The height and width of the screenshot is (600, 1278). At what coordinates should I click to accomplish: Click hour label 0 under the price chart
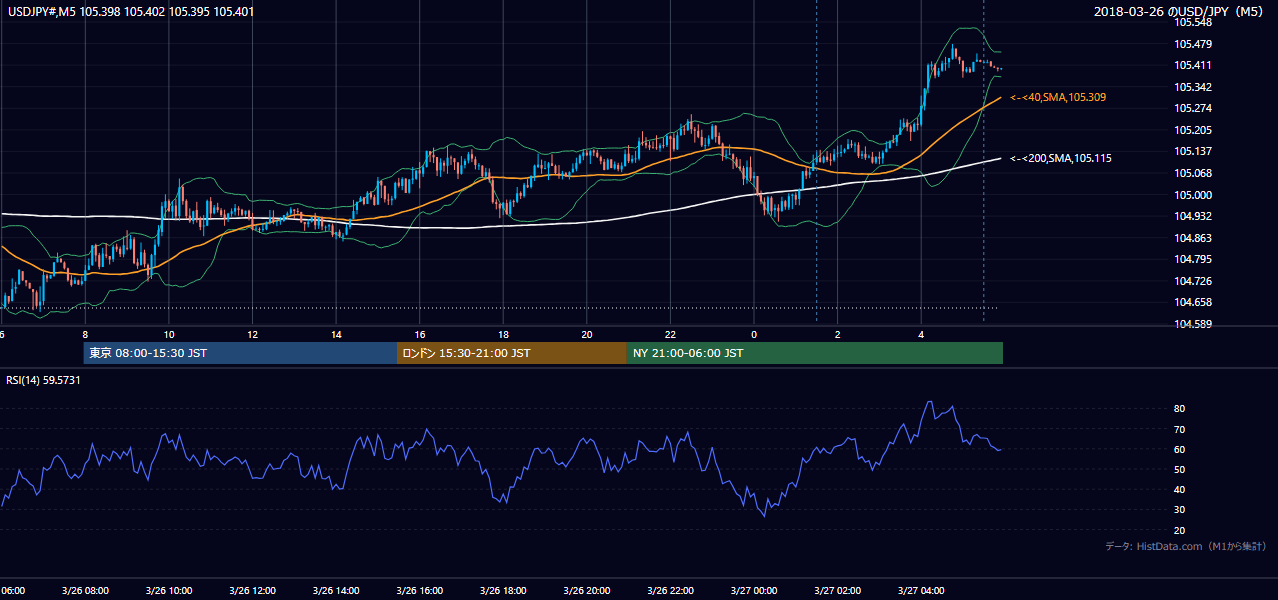coord(754,334)
